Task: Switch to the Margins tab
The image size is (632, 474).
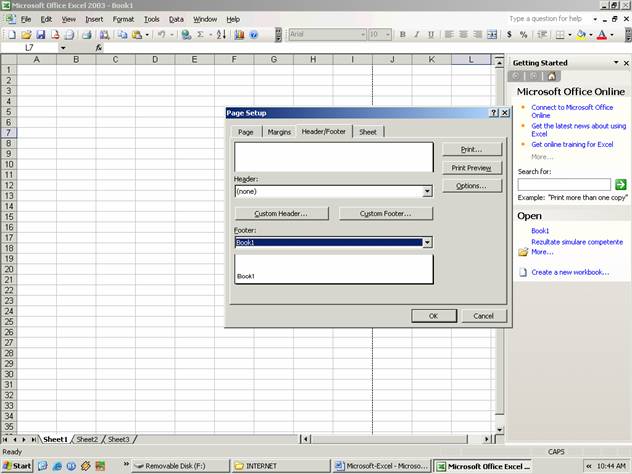Action: pos(279,132)
